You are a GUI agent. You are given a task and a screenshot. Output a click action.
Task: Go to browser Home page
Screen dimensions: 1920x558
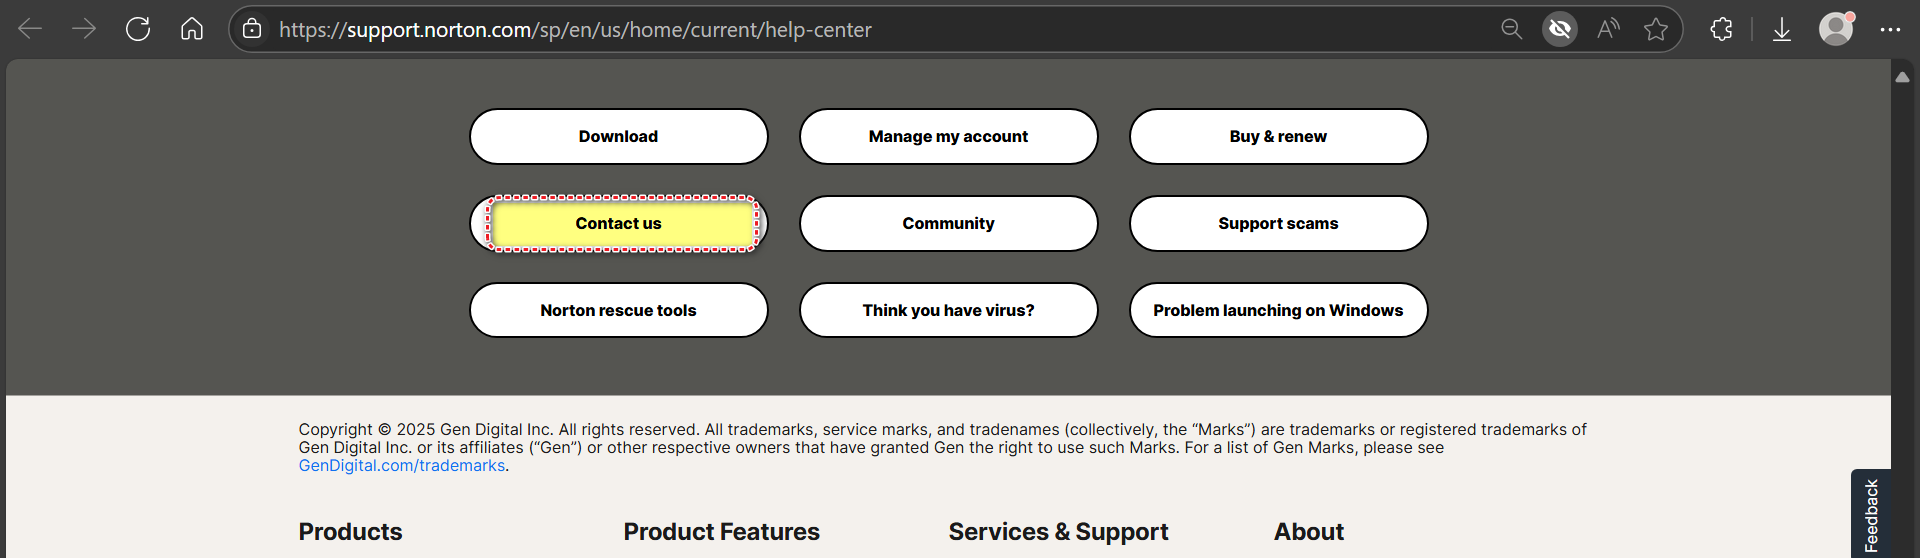(x=192, y=29)
